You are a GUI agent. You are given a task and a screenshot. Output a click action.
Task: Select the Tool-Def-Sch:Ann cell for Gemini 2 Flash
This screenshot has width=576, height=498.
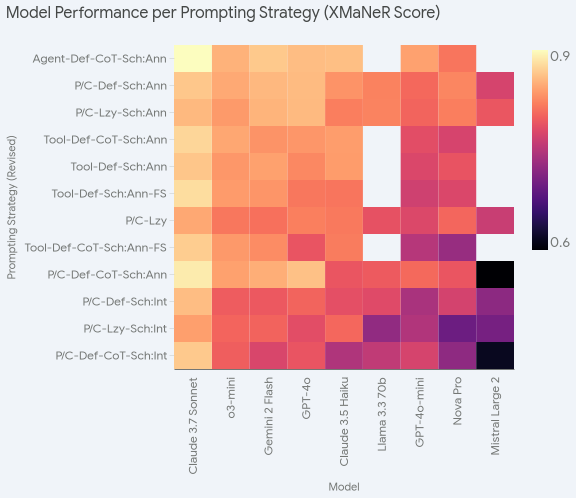[268, 166]
